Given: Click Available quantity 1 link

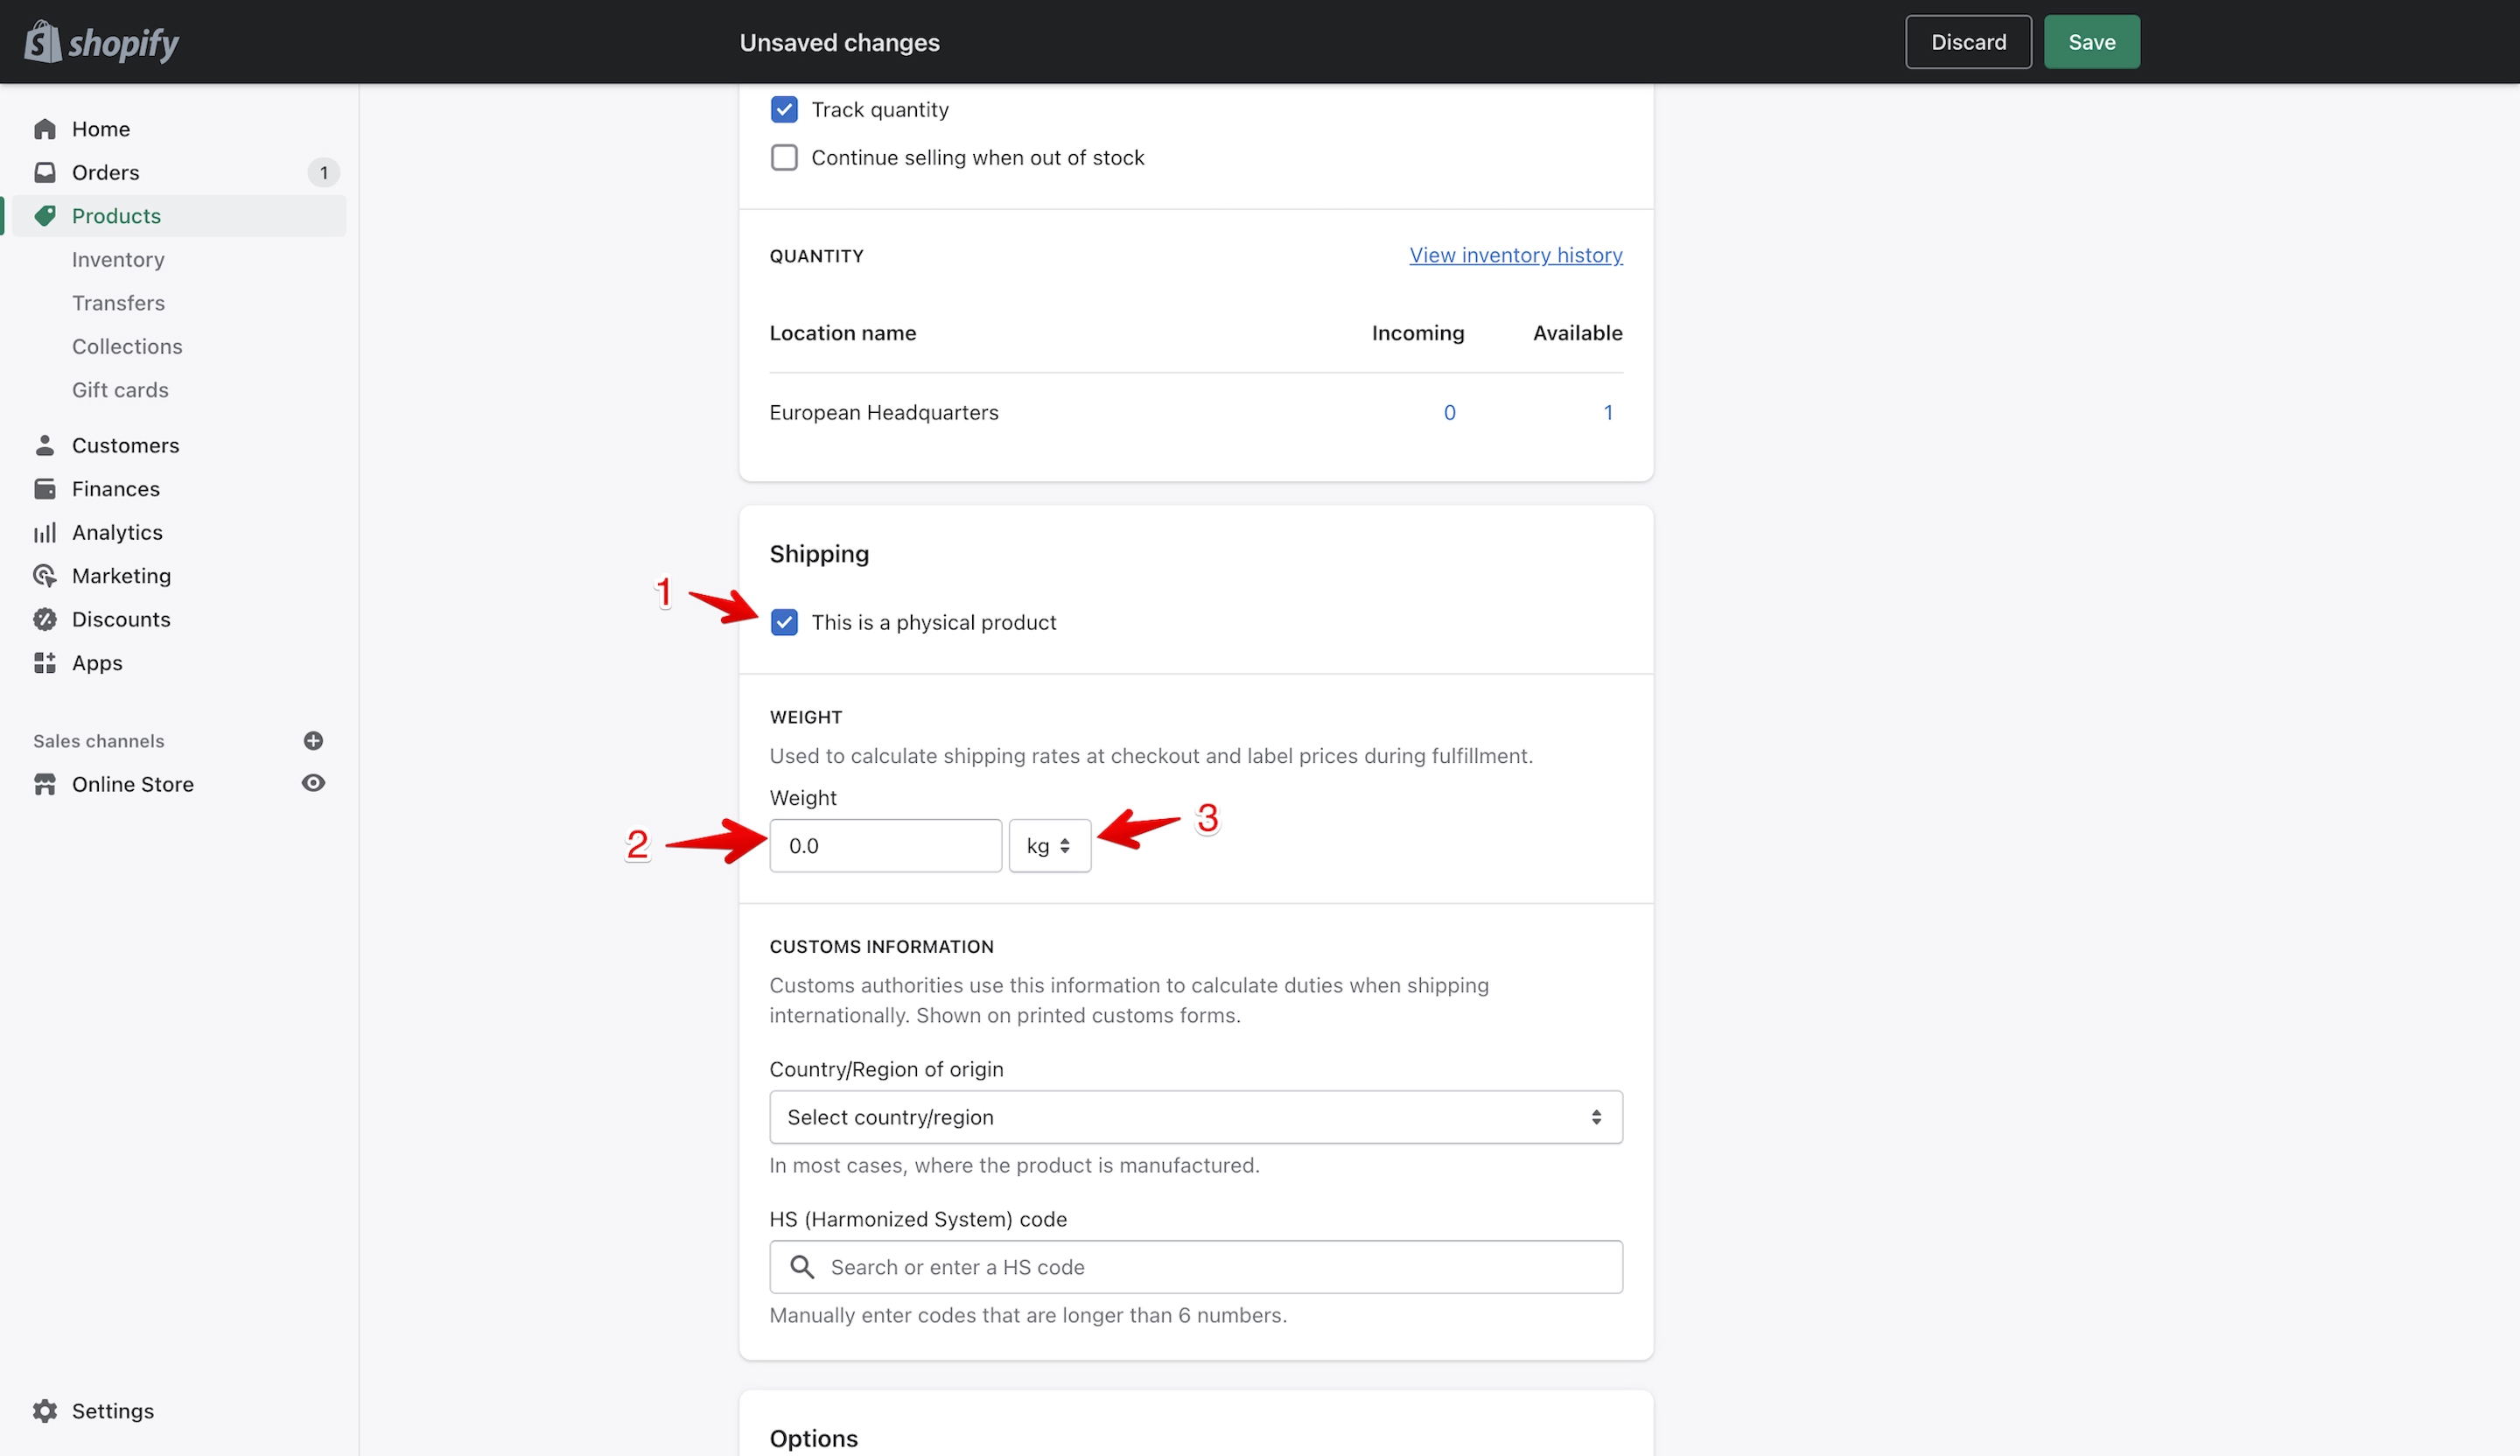Looking at the screenshot, I should click(1608, 412).
